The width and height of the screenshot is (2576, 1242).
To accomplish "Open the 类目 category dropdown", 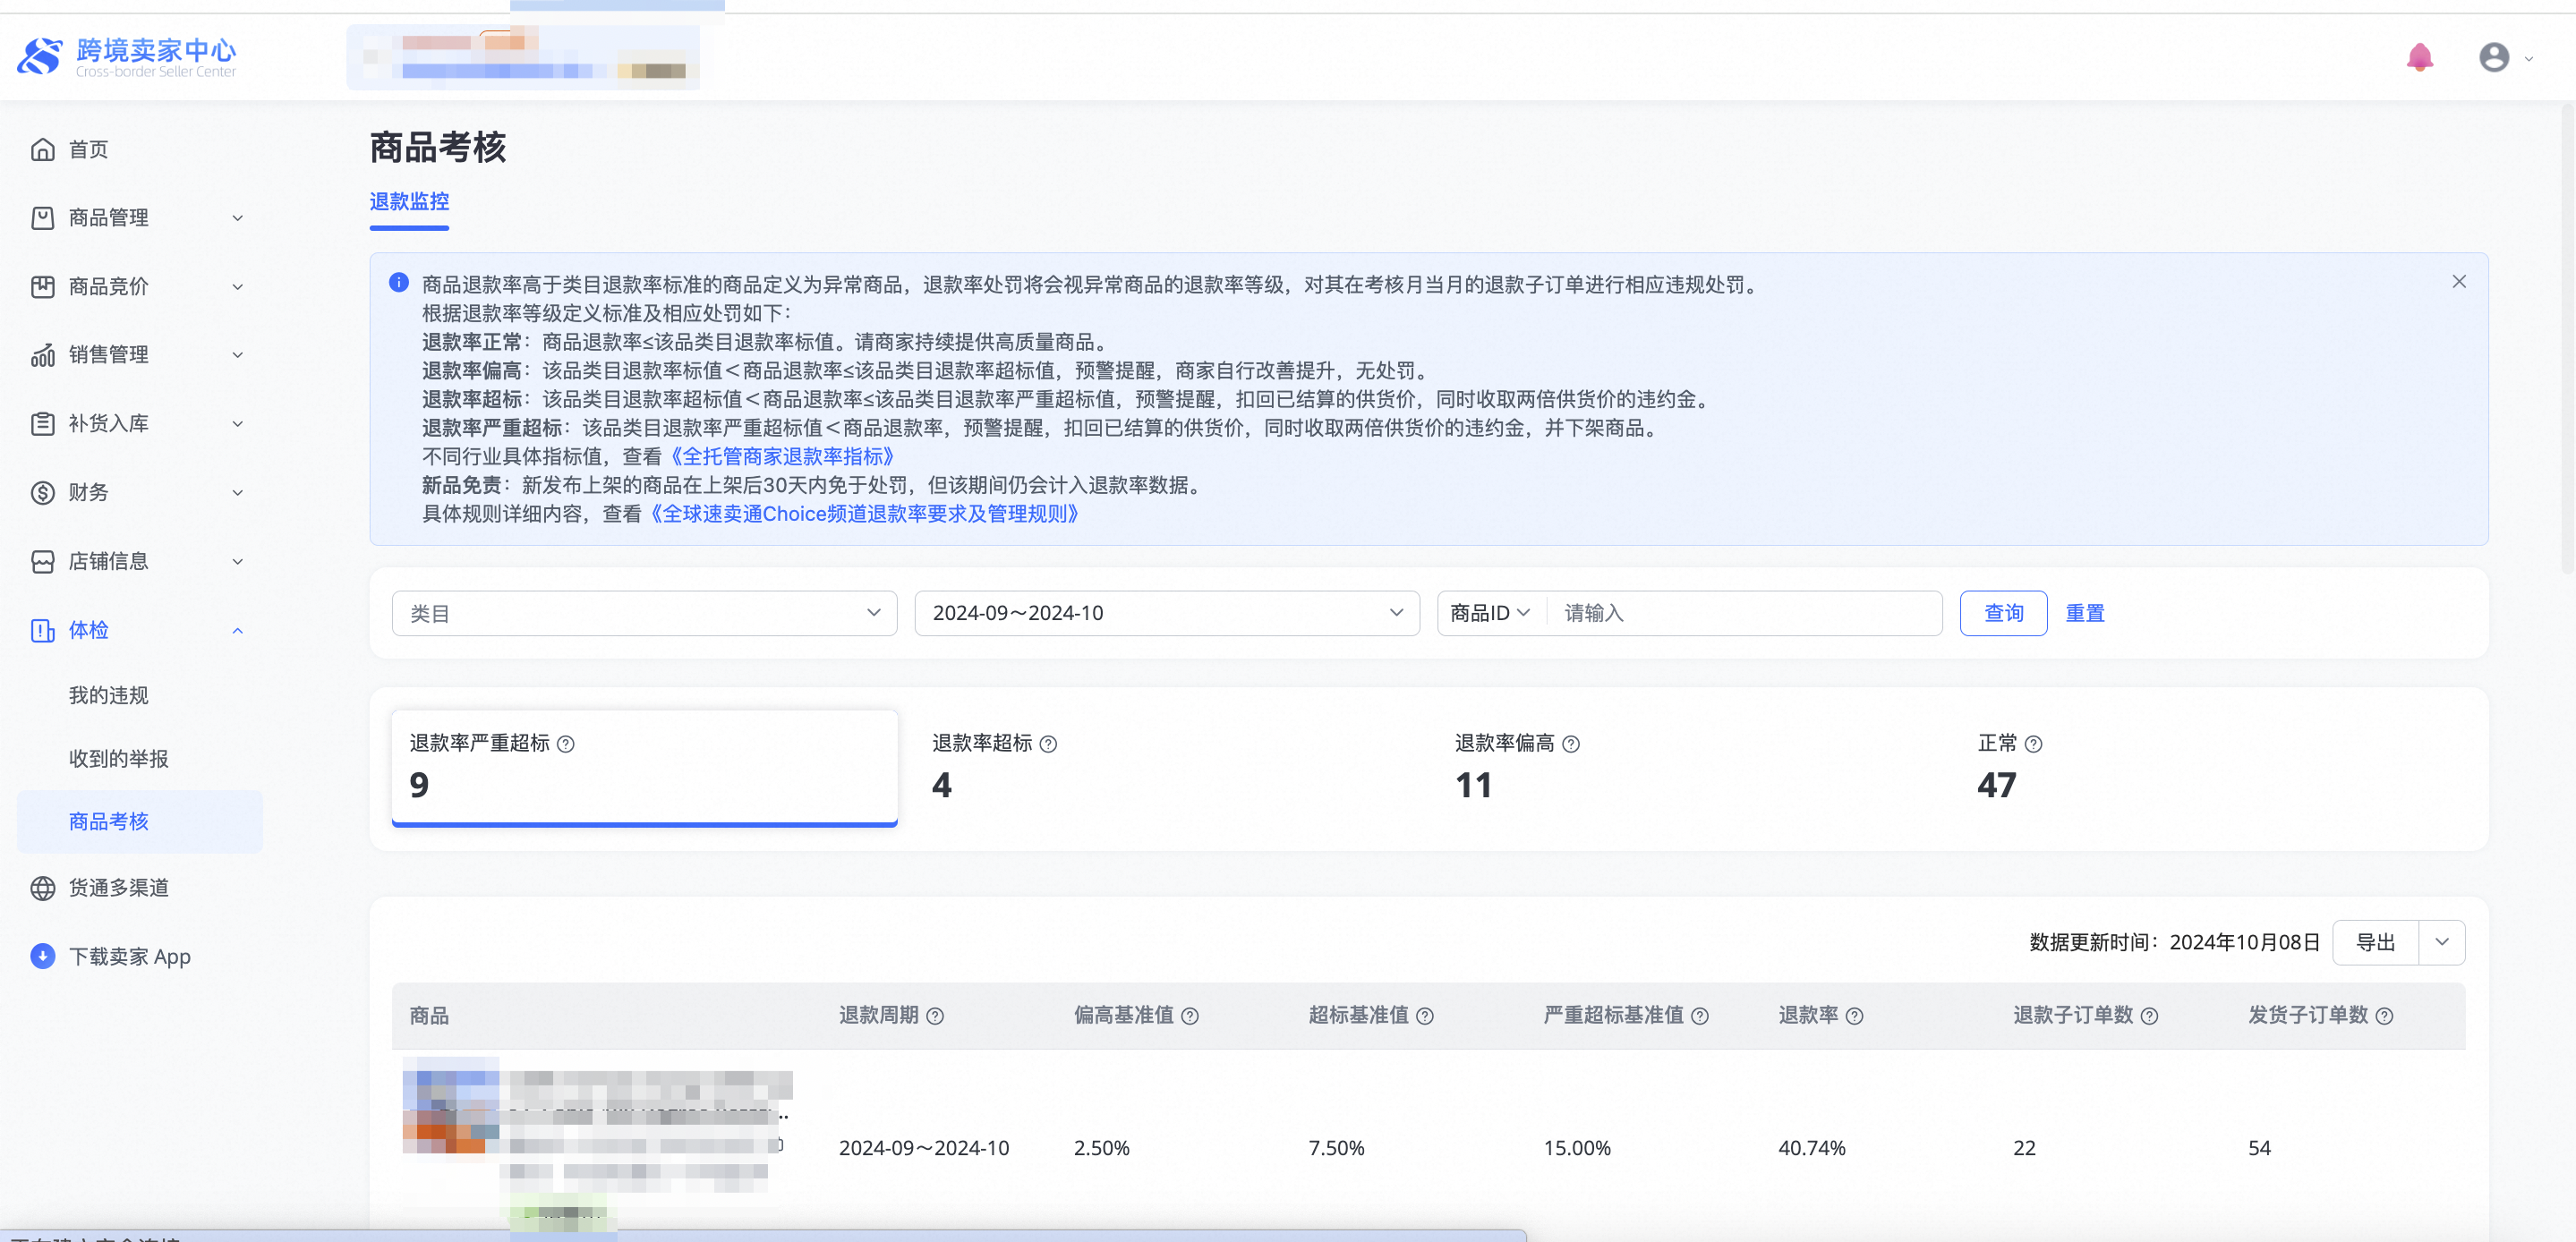I will 644,613.
